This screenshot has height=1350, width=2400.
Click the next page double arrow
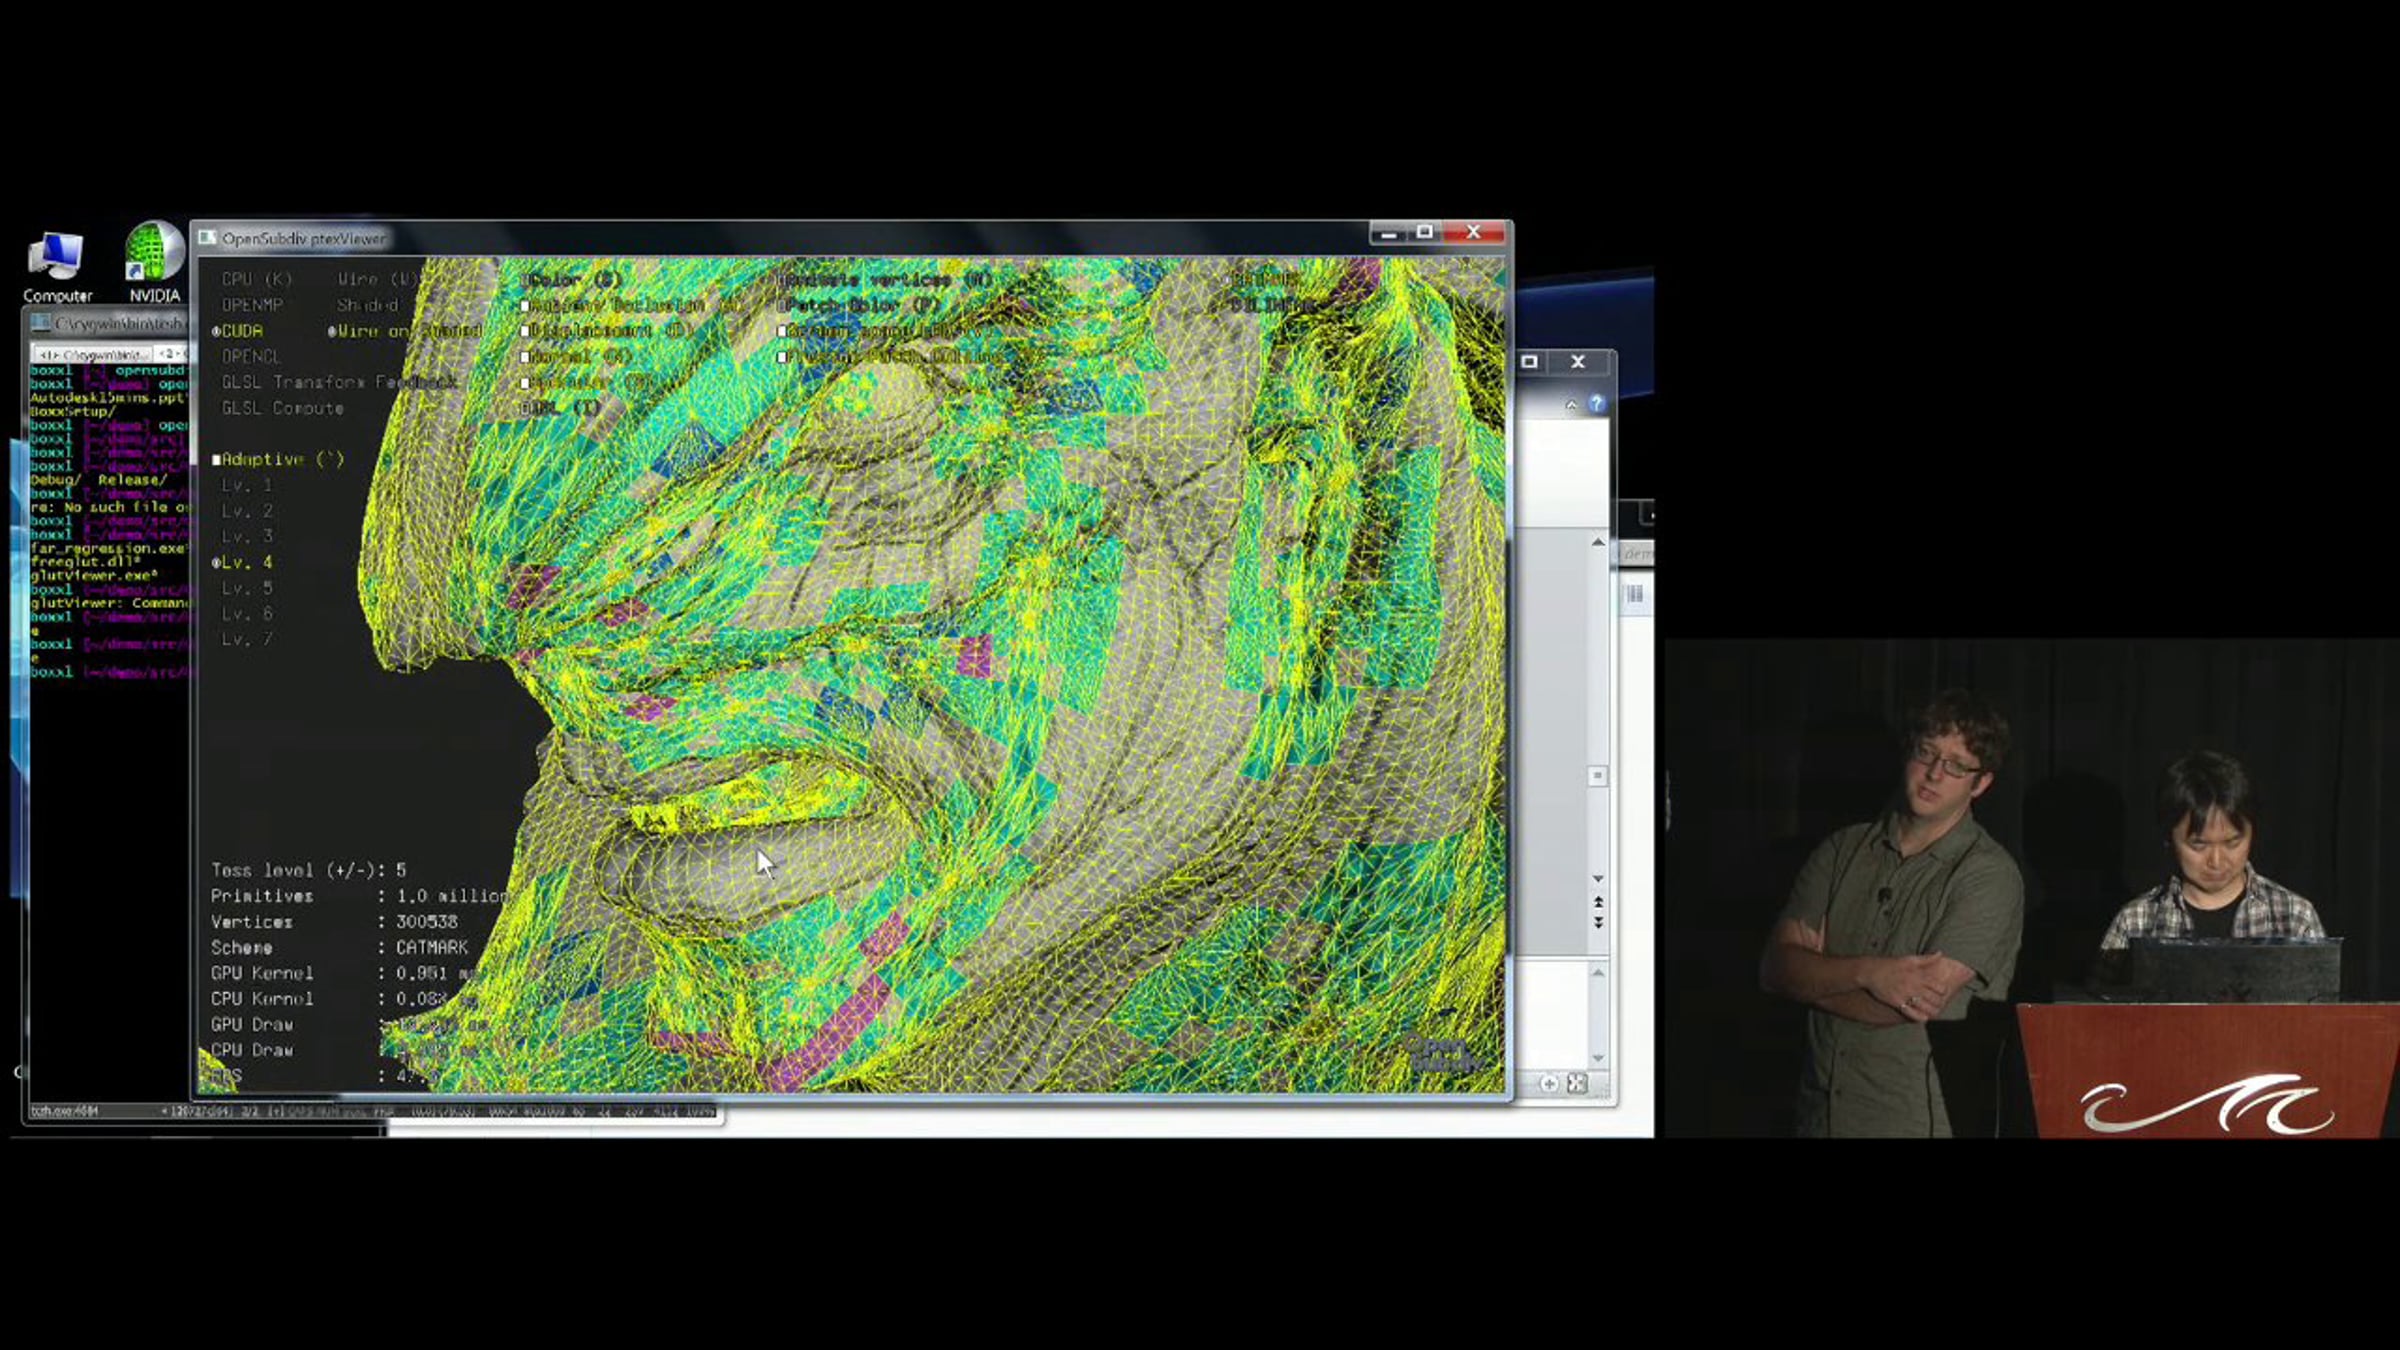coord(1598,922)
